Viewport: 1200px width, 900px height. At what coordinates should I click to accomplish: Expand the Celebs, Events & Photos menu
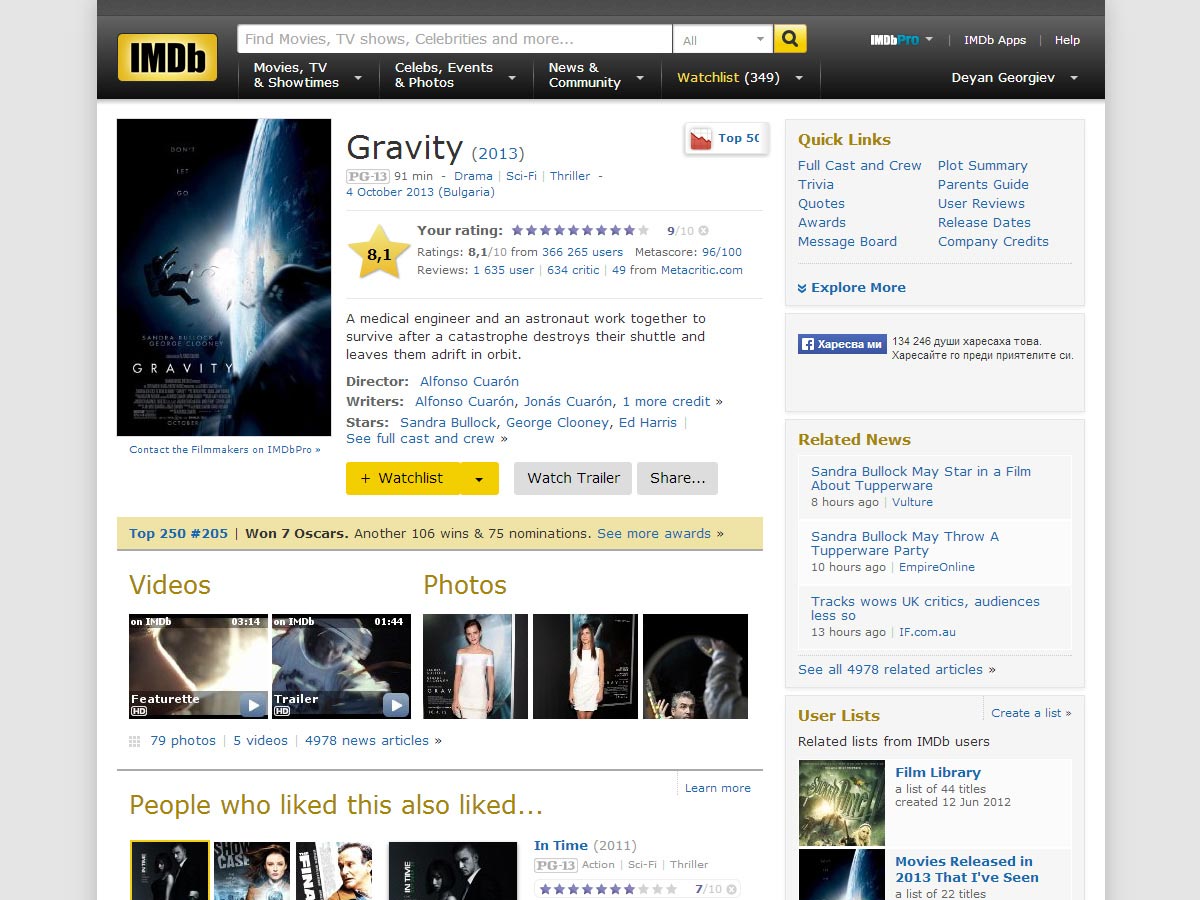(456, 75)
